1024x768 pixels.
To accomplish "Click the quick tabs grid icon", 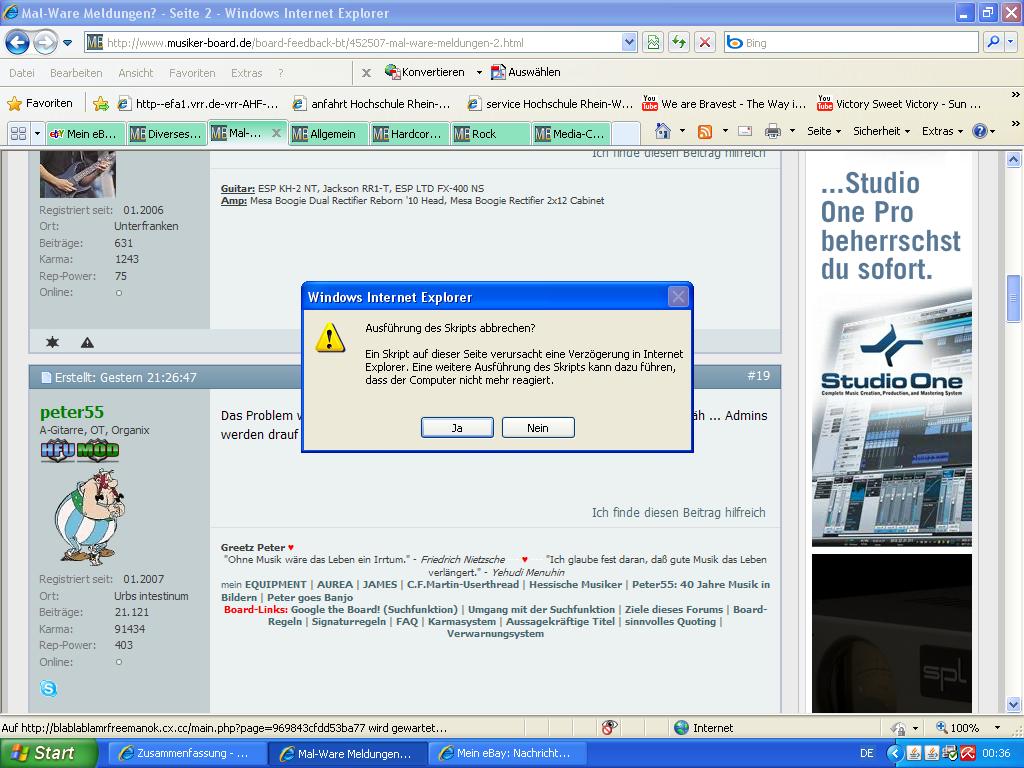I will pyautogui.click(x=18, y=133).
